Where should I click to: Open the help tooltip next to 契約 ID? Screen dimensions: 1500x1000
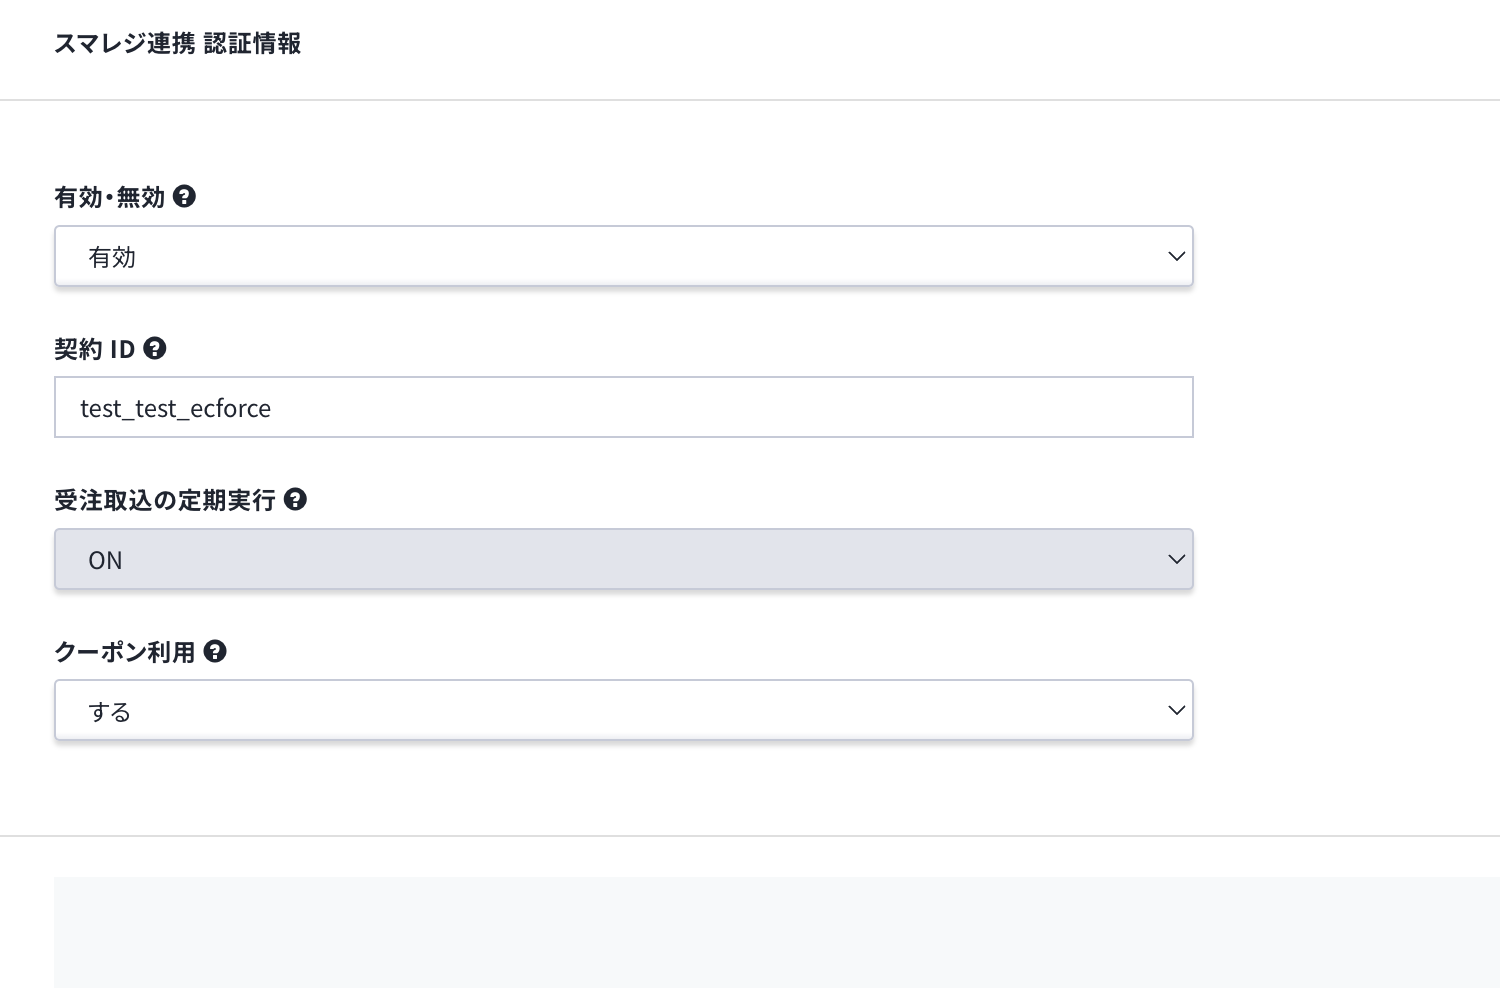(x=155, y=348)
